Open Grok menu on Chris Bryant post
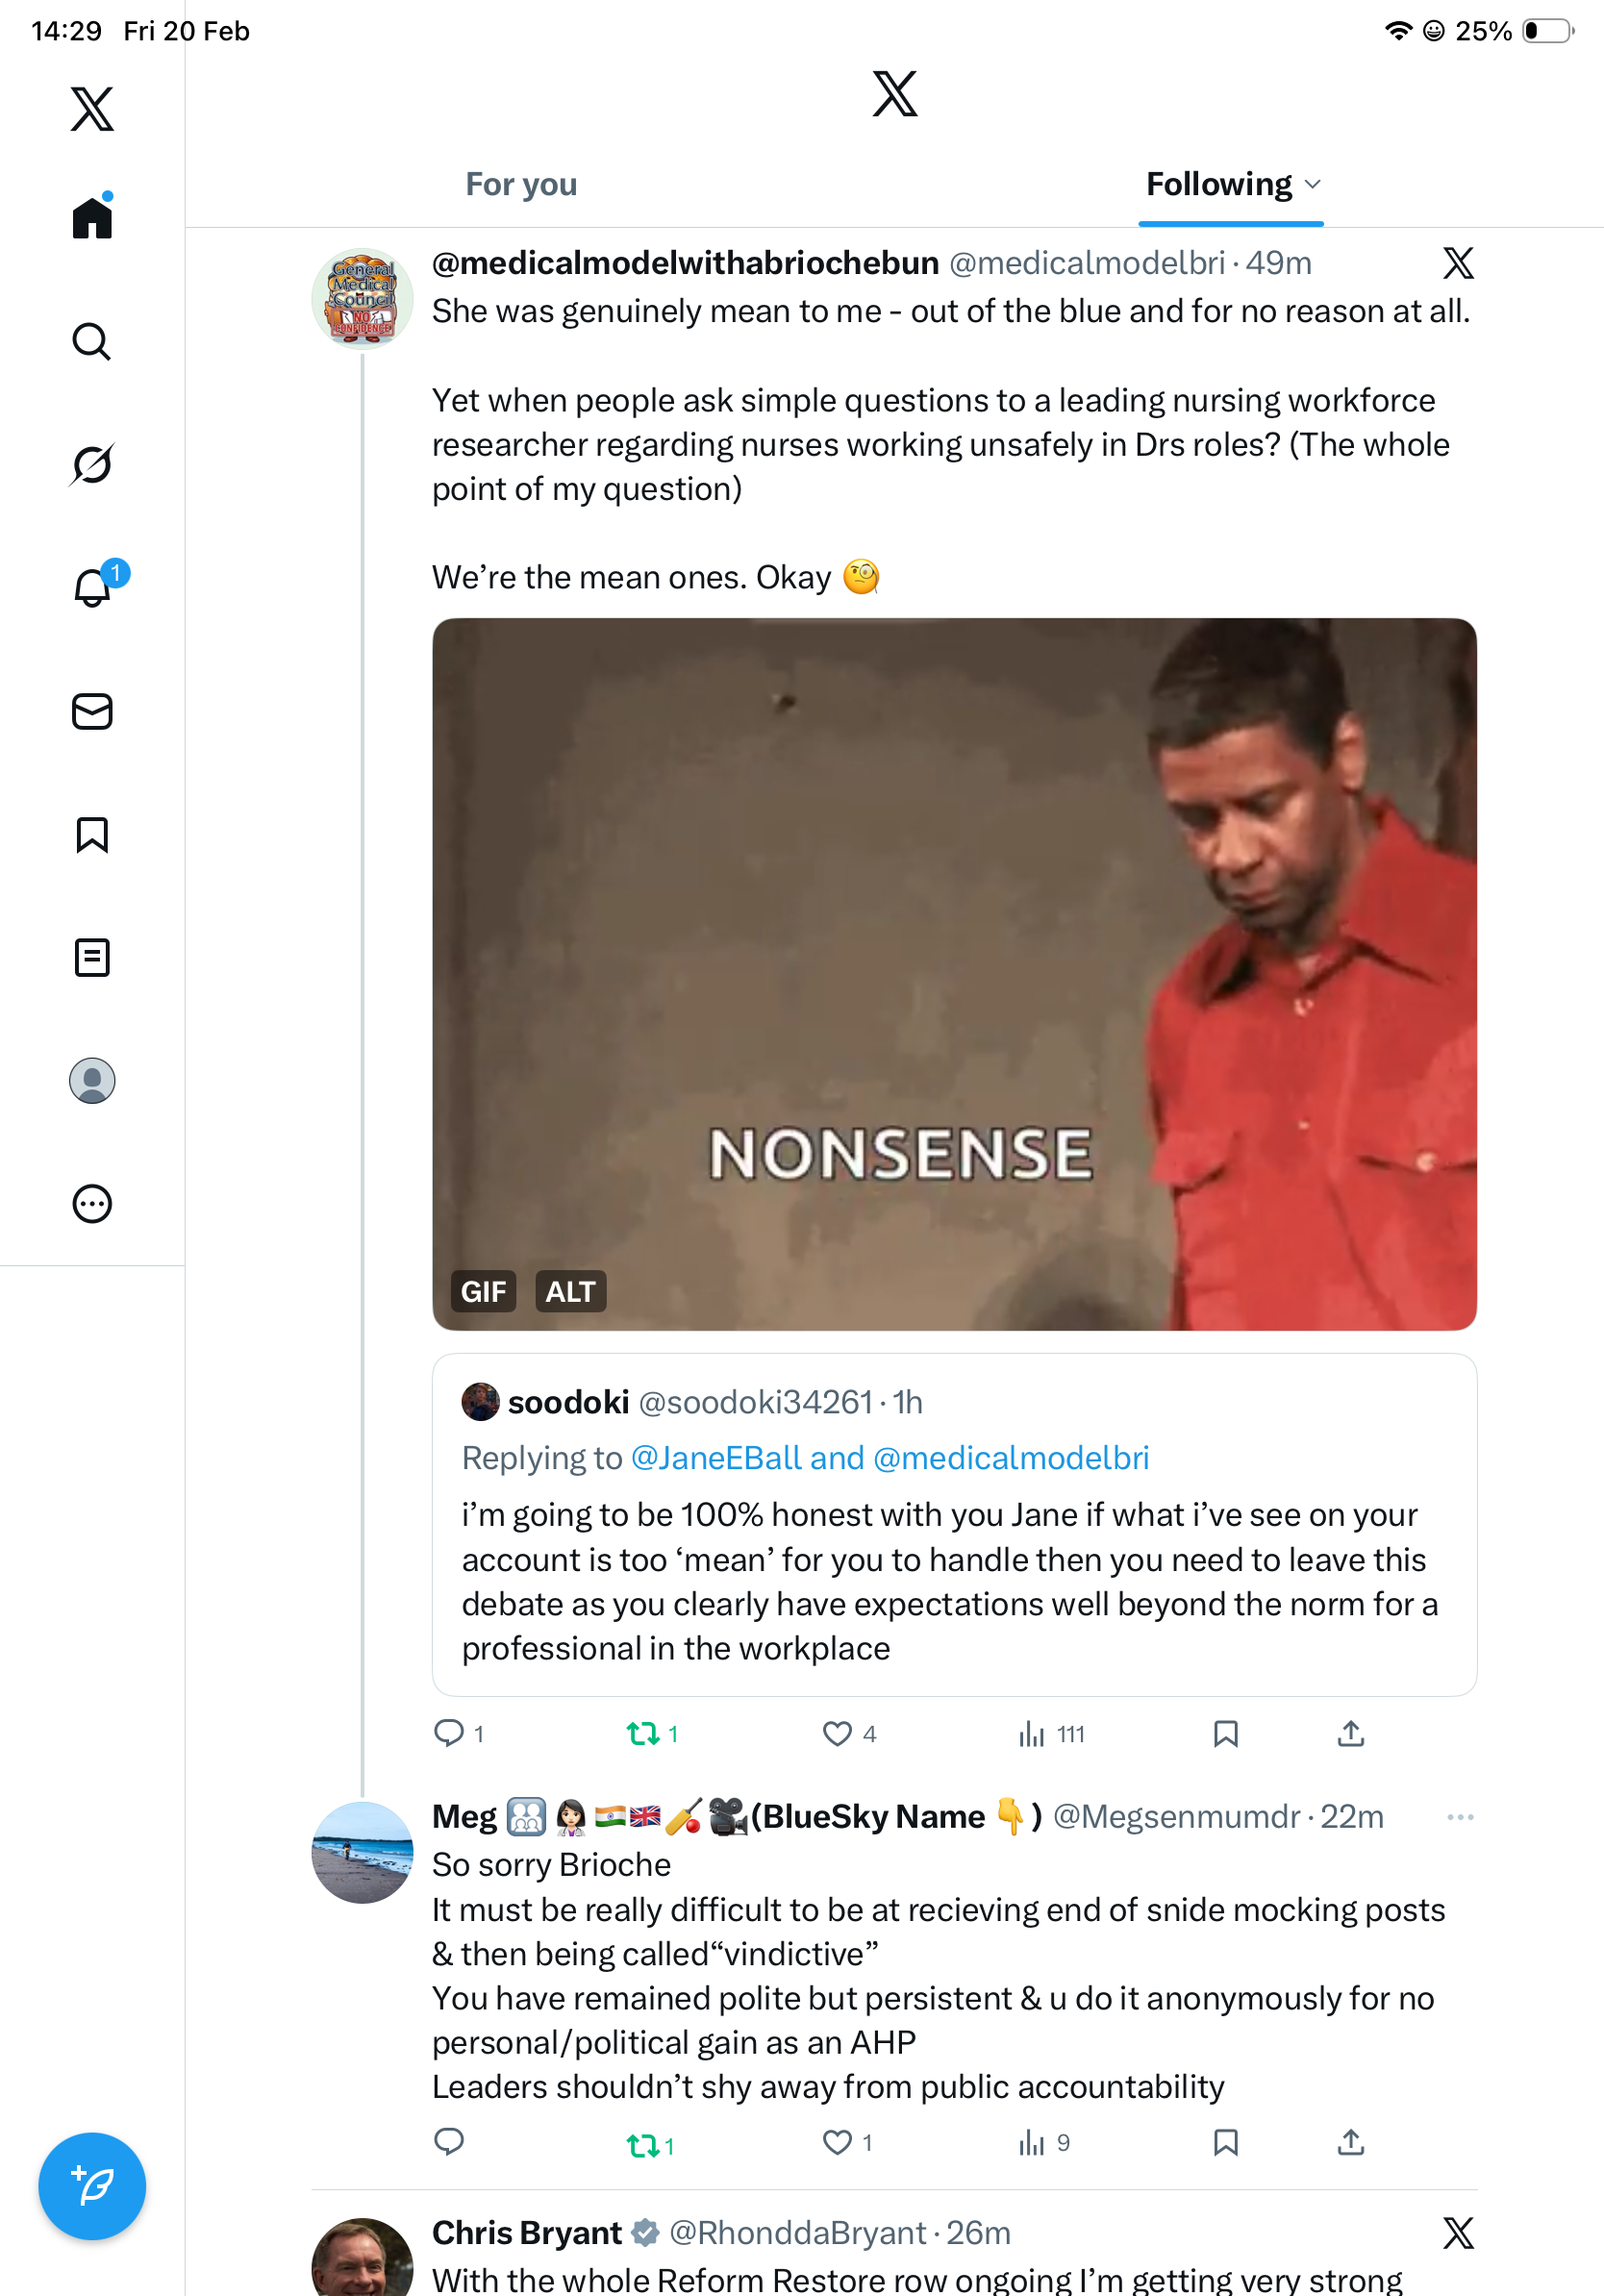 (x=1458, y=2233)
